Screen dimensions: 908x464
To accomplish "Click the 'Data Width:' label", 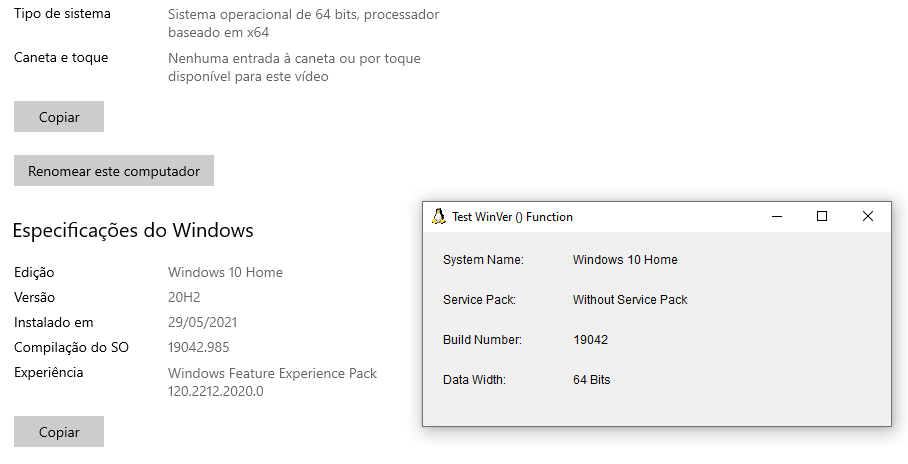I will click(474, 379).
